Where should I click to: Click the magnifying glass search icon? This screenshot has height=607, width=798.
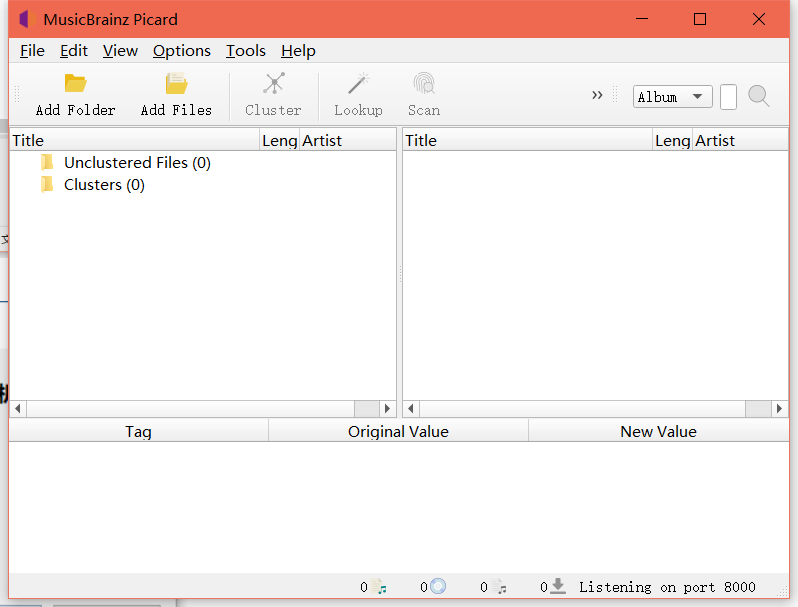758,96
